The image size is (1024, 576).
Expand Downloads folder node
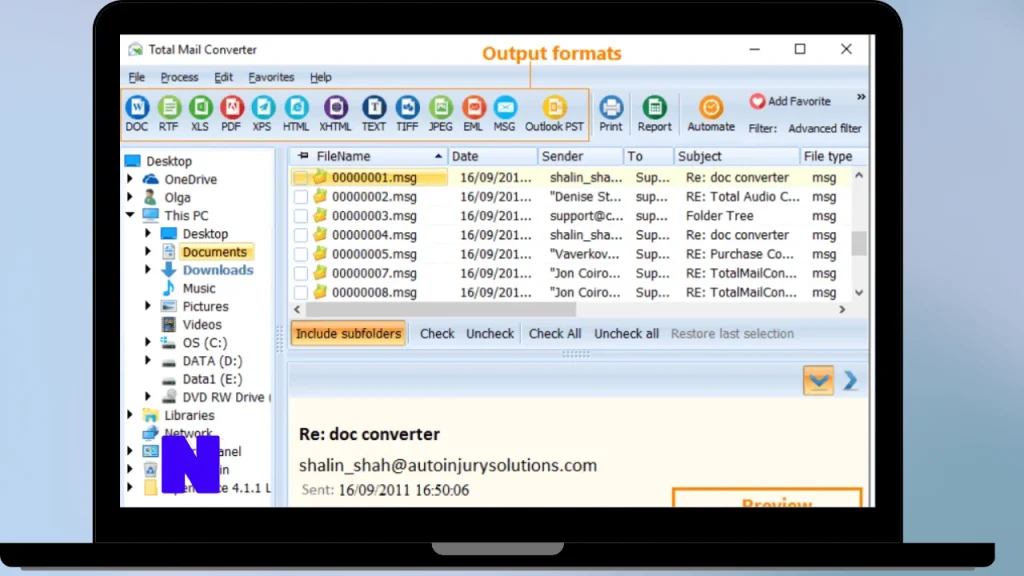(148, 269)
